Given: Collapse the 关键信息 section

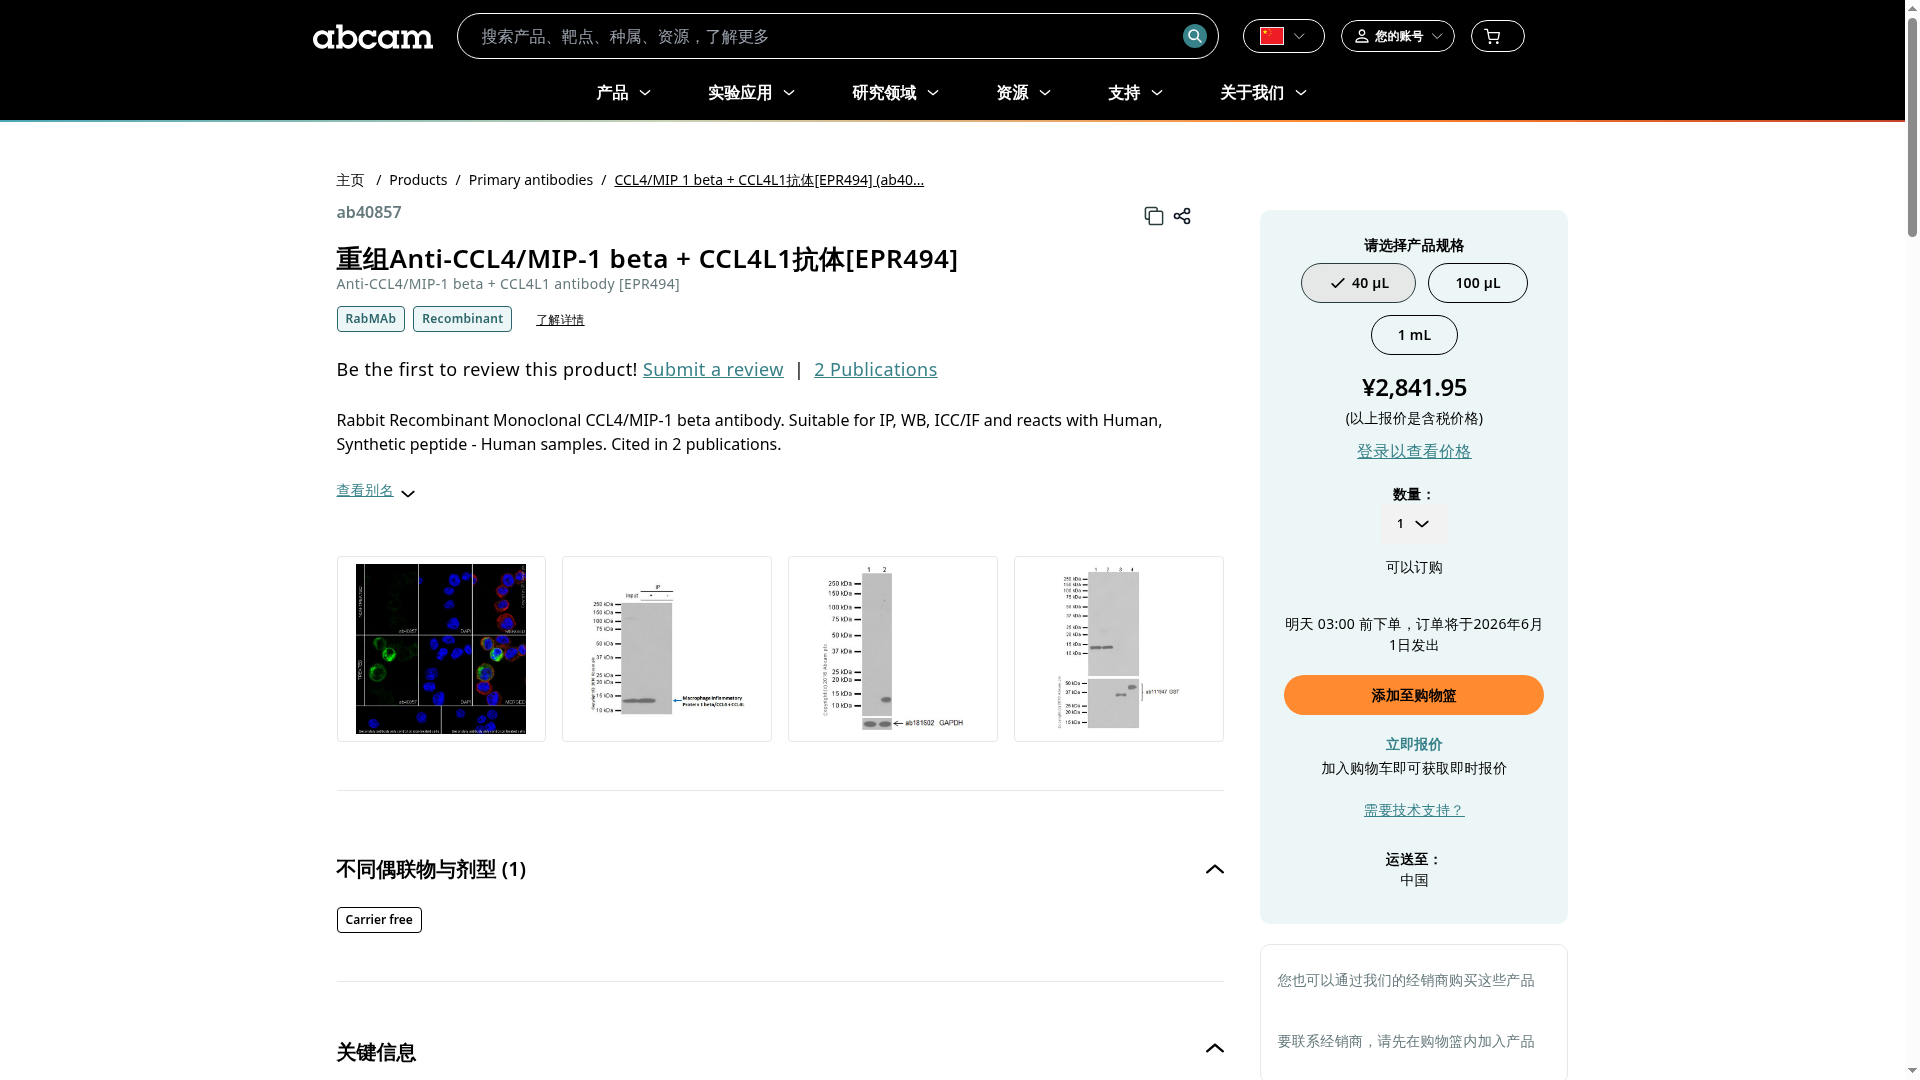Looking at the screenshot, I should 1214,1049.
